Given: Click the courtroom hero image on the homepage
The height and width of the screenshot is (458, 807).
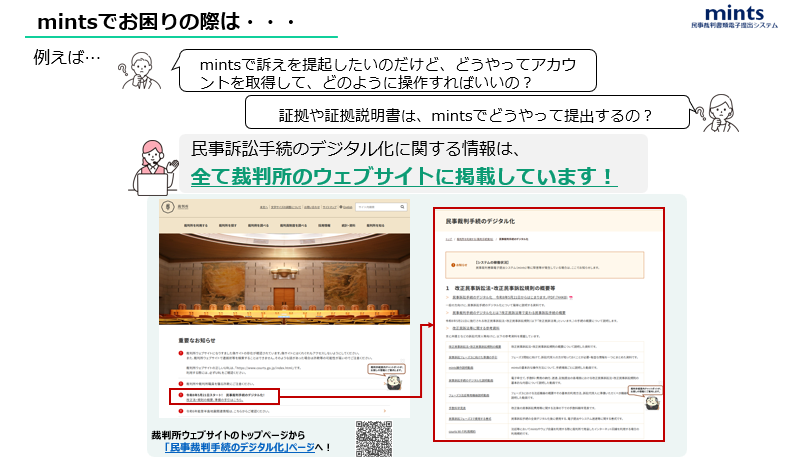Looking at the screenshot, I should coord(285,279).
